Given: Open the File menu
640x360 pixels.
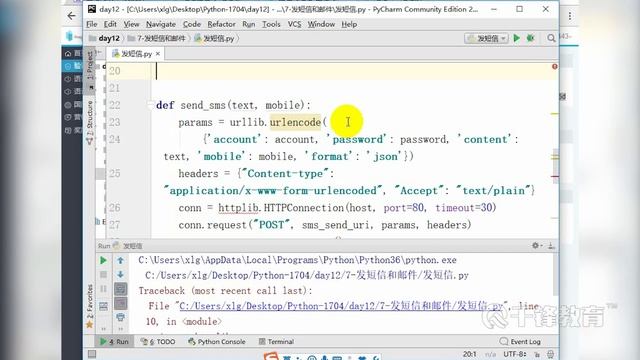Looking at the screenshot, I should (91, 24).
